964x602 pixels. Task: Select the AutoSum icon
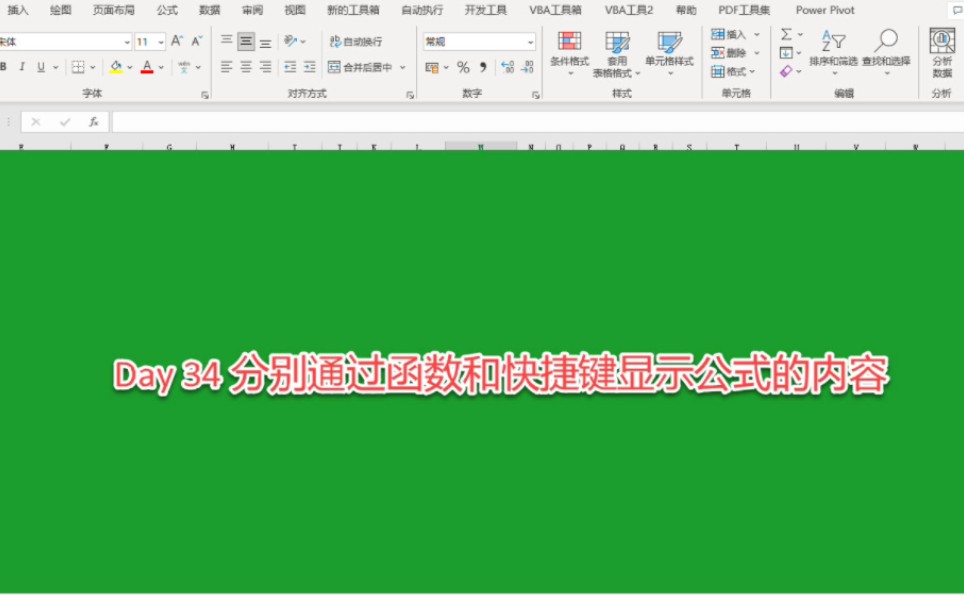[x=787, y=33]
